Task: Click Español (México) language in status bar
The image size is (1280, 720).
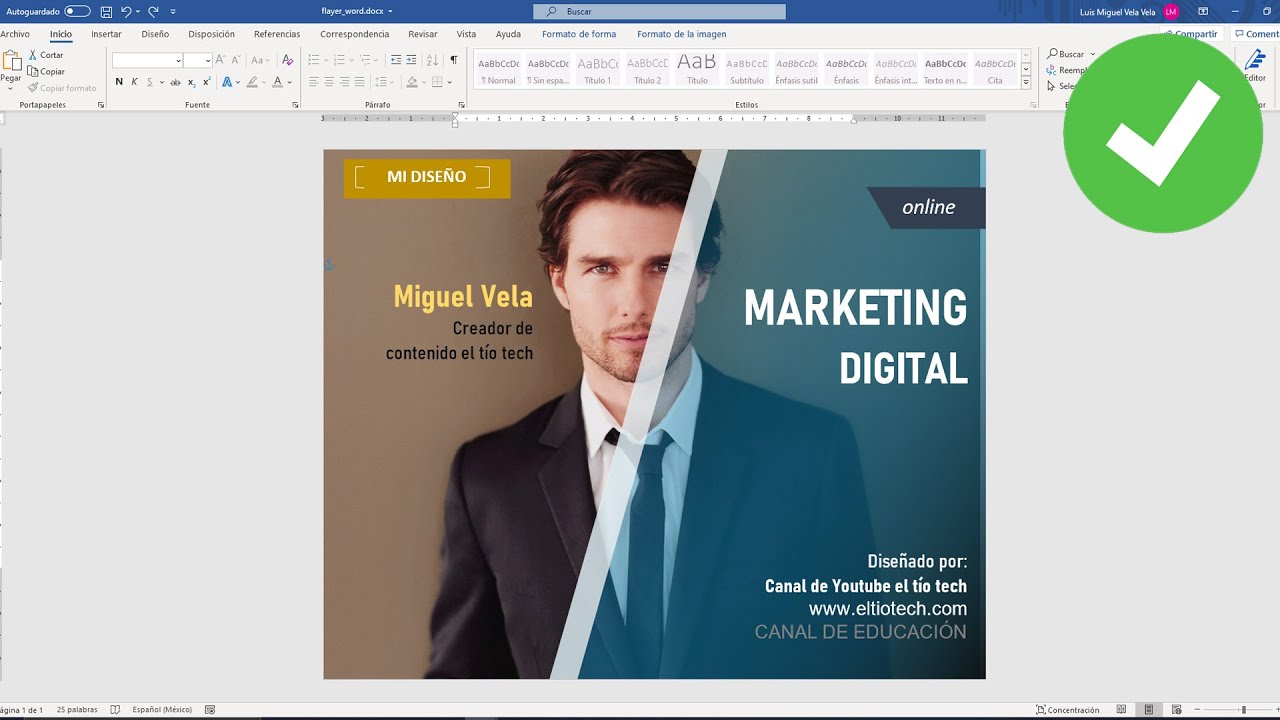Action: pyautogui.click(x=162, y=710)
